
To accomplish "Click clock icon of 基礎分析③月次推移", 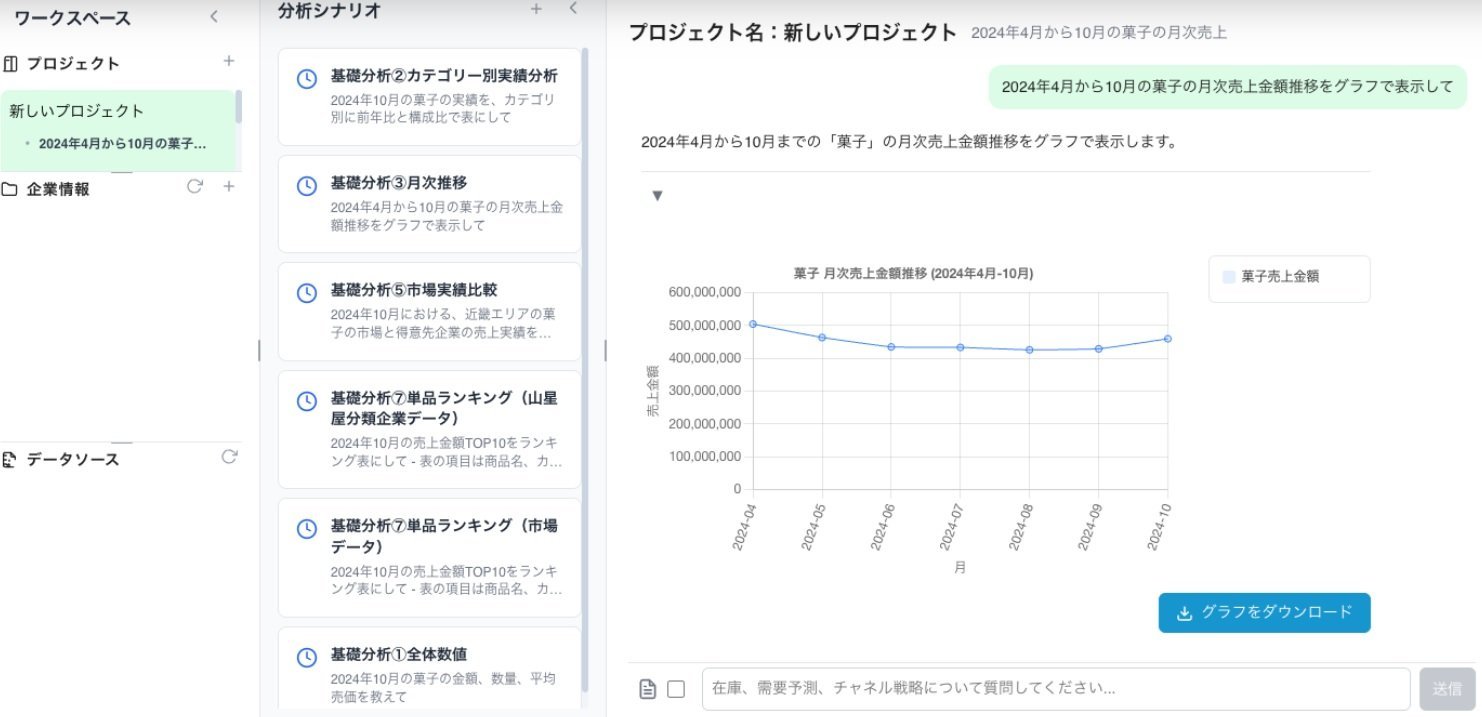I will tap(307, 186).
